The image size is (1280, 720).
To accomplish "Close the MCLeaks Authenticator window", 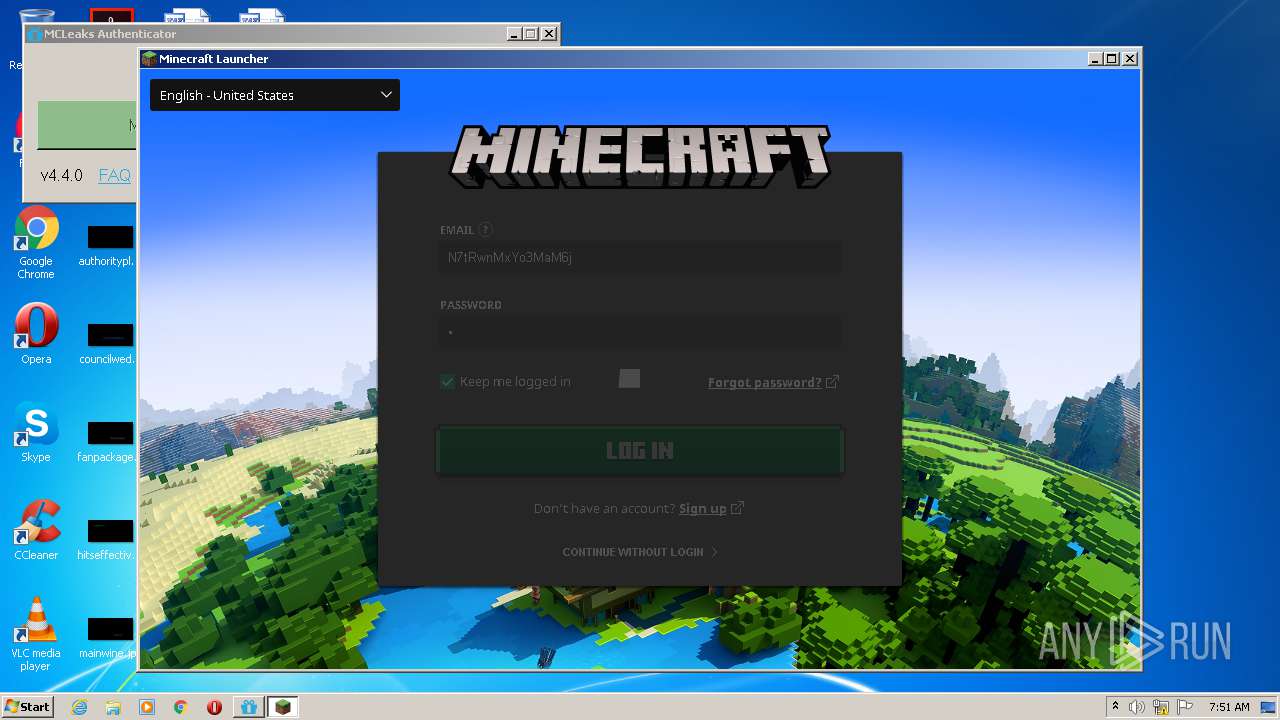I will [549, 34].
